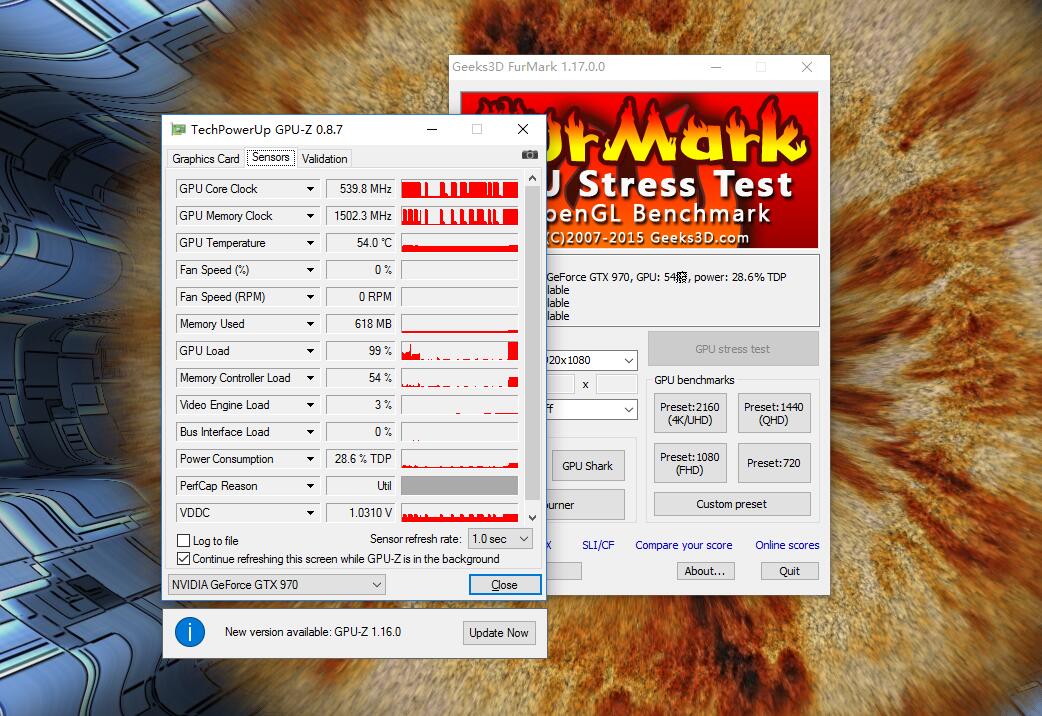Expand the Fan Speed (RPM) dropdown

310,297
